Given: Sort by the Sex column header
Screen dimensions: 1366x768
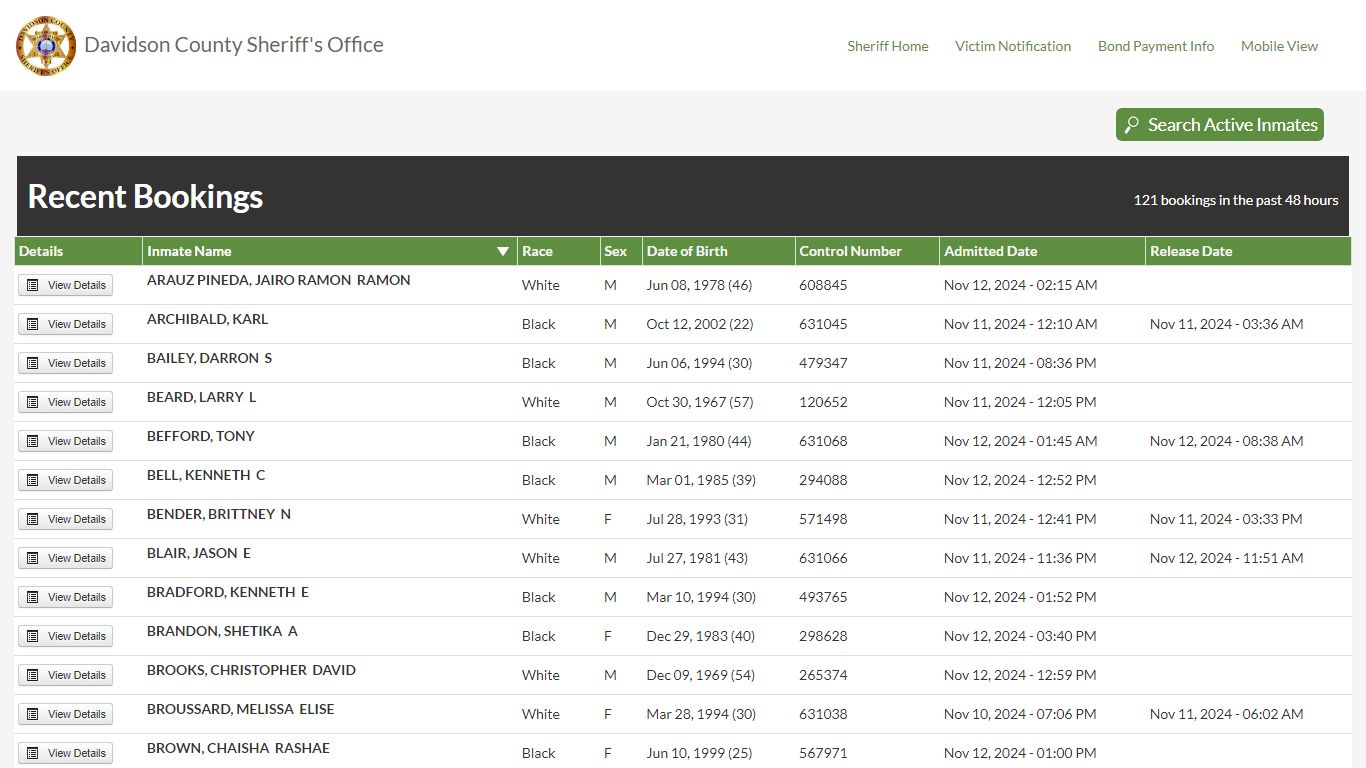Looking at the screenshot, I should 621,251.
